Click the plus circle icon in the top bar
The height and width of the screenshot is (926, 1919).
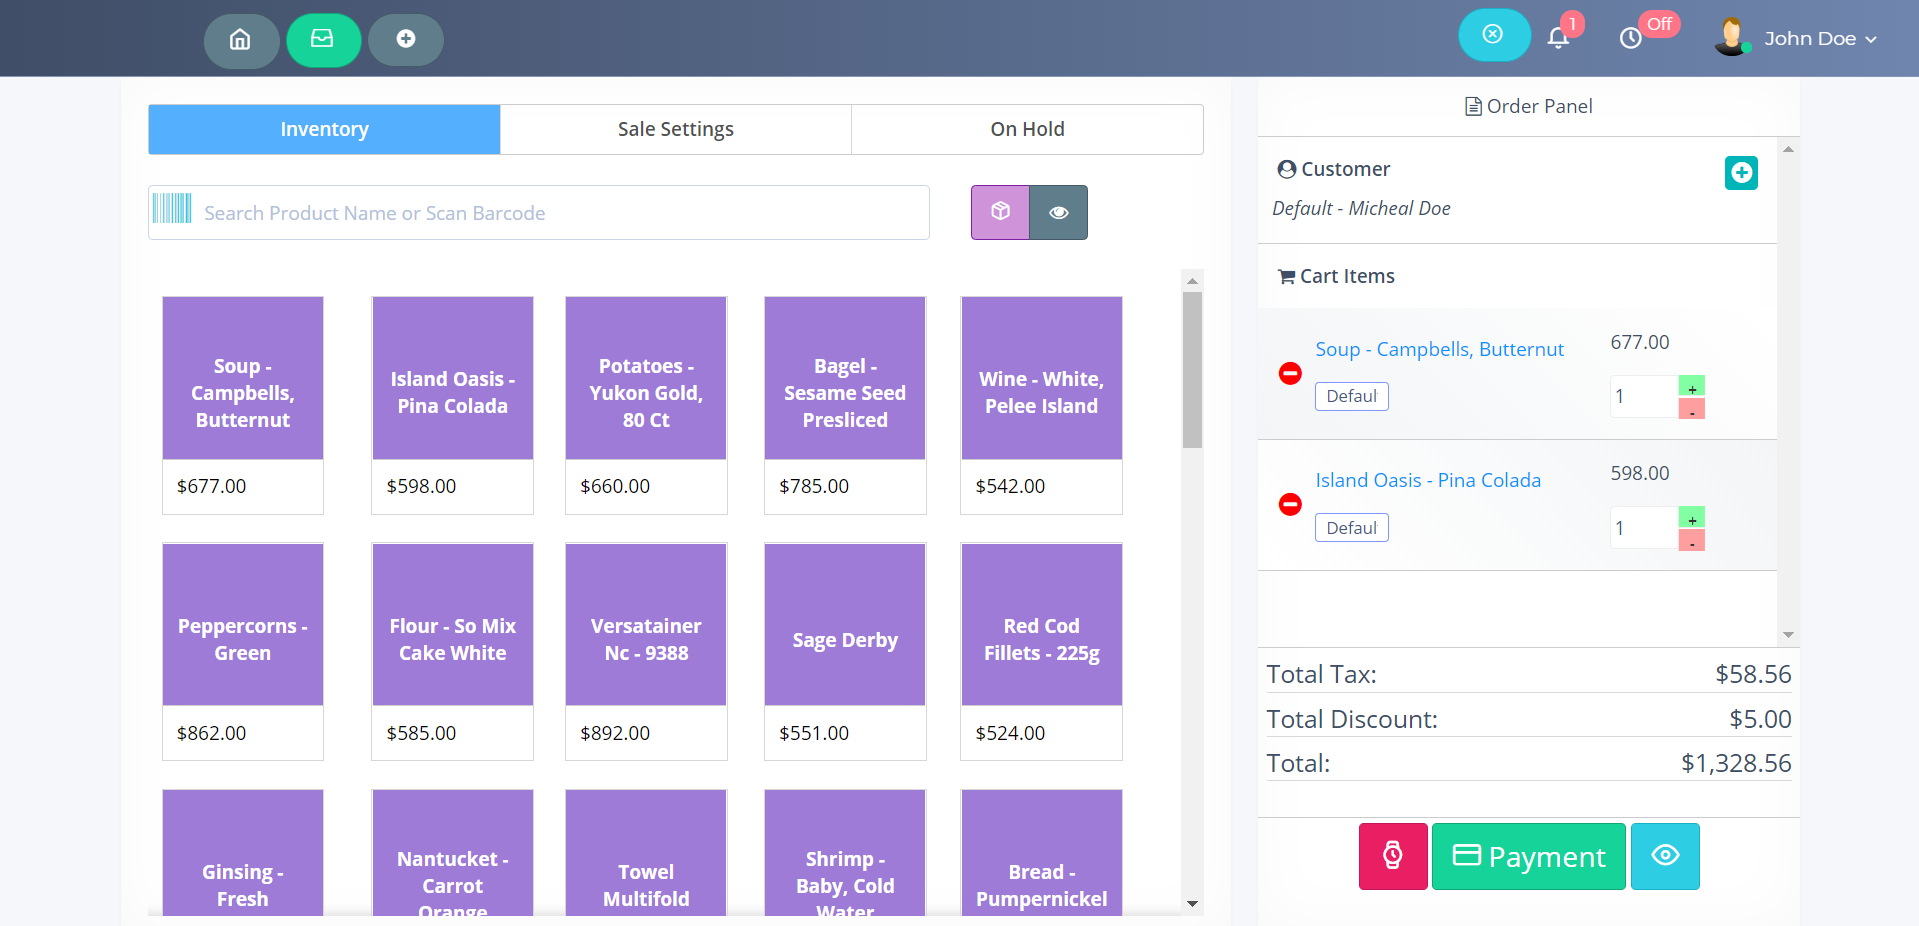click(x=405, y=40)
